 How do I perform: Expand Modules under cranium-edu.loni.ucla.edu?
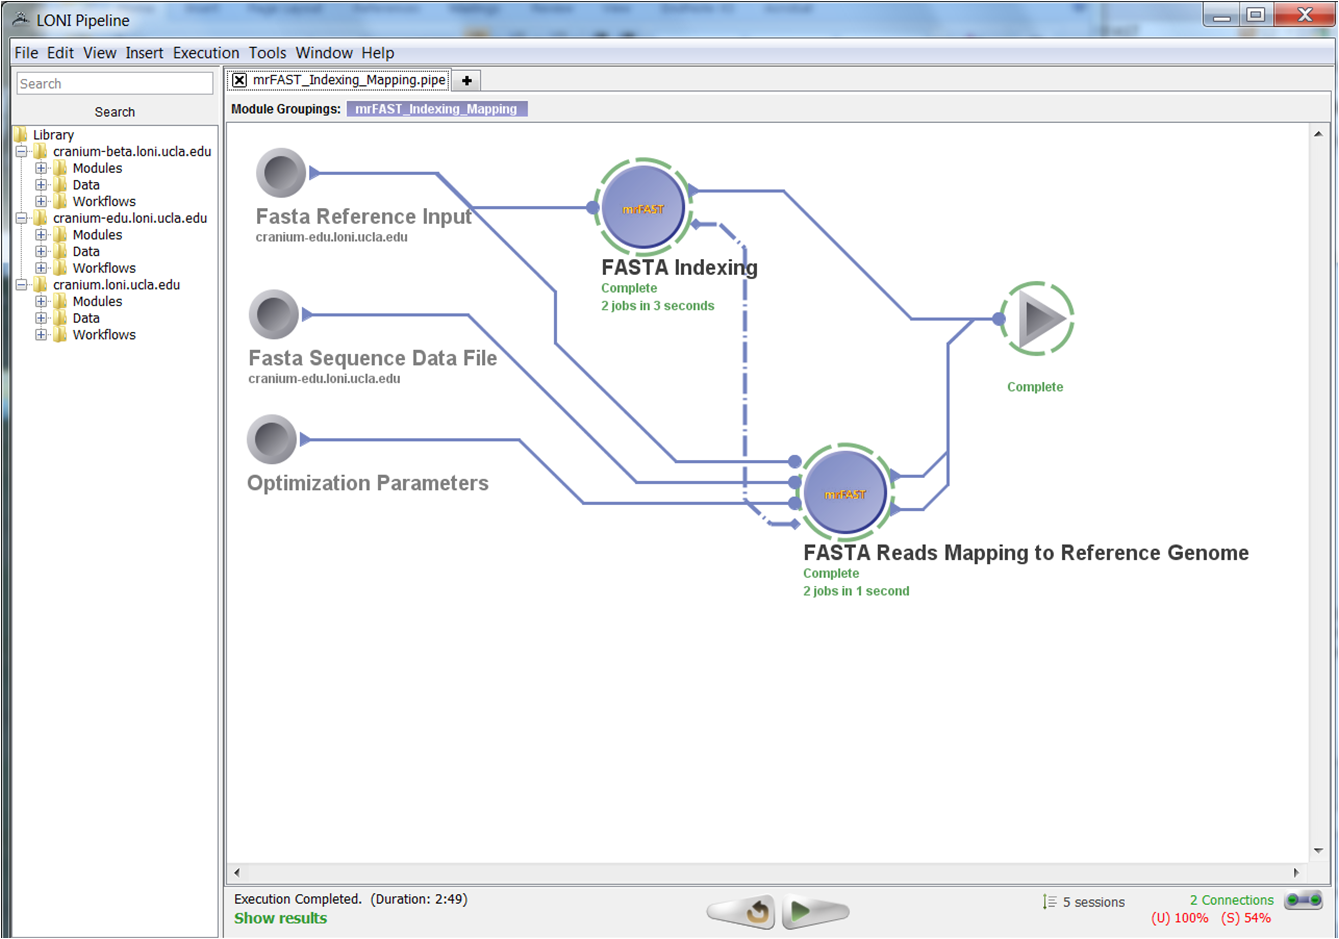[41, 235]
